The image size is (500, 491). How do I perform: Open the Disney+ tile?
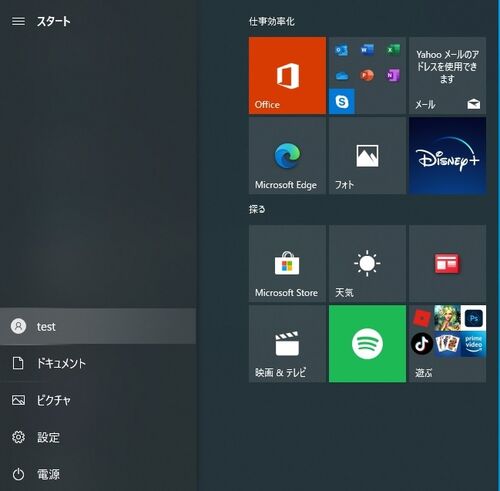(x=447, y=156)
